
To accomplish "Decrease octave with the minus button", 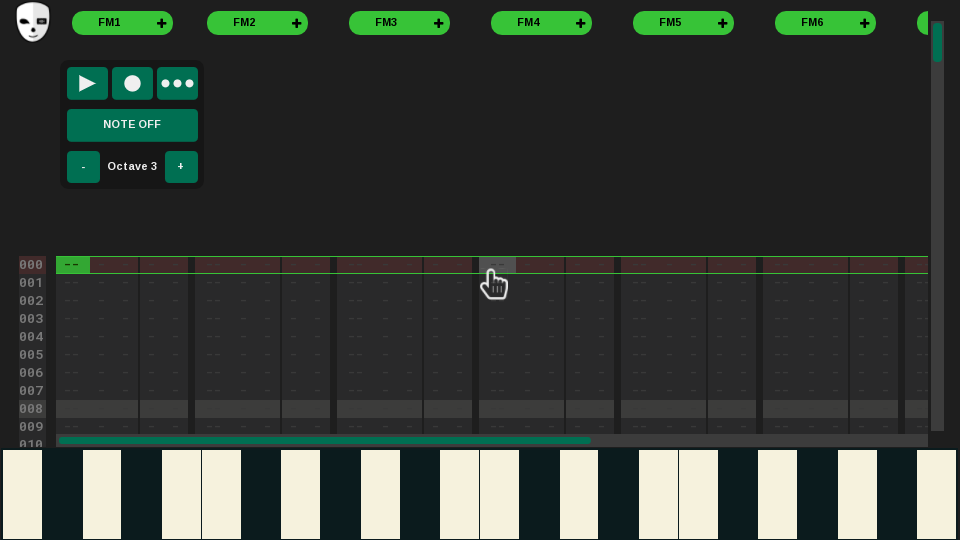I will coord(83,167).
